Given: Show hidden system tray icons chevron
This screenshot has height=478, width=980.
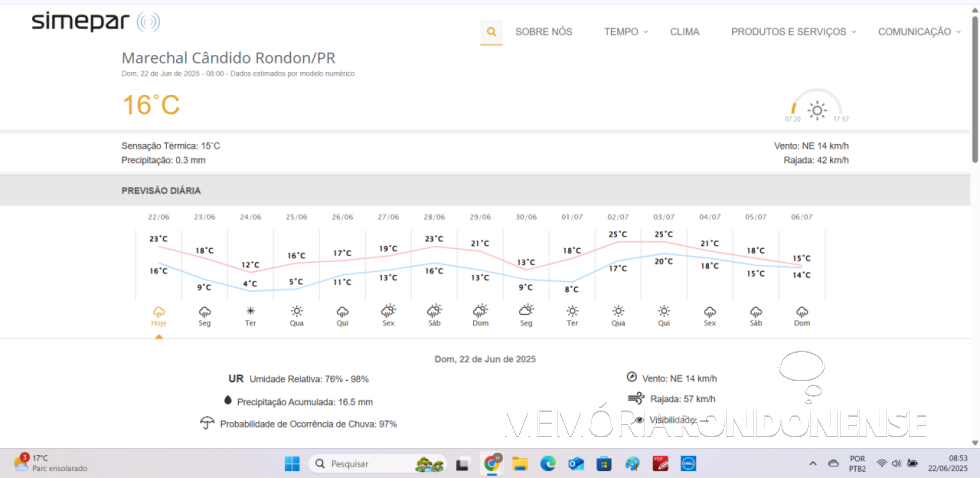Looking at the screenshot, I should (x=813, y=464).
